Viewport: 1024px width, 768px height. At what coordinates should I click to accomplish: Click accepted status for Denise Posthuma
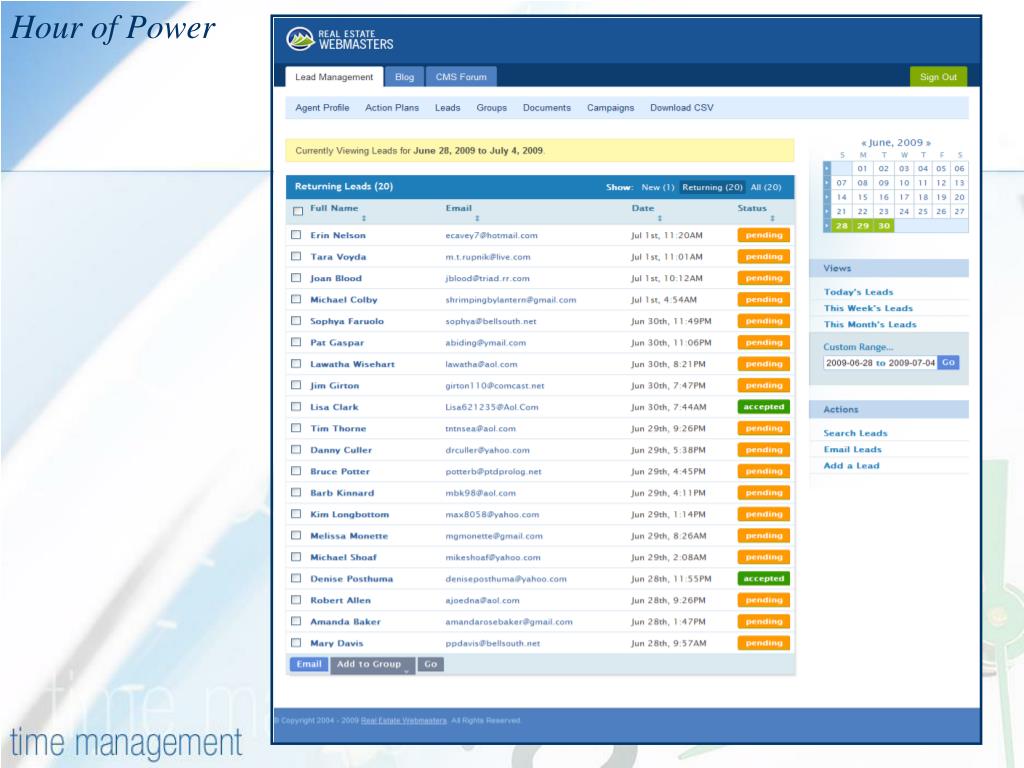coord(763,579)
